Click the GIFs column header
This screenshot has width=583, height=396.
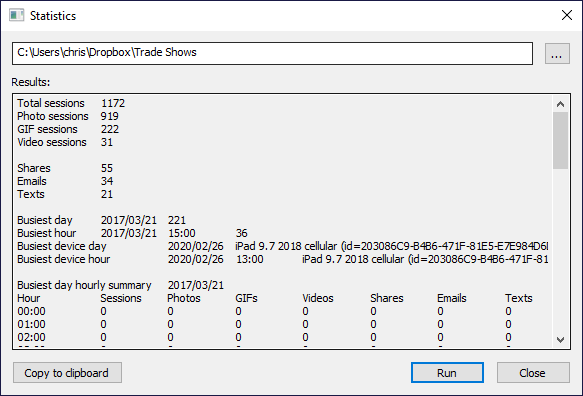pyautogui.click(x=246, y=298)
